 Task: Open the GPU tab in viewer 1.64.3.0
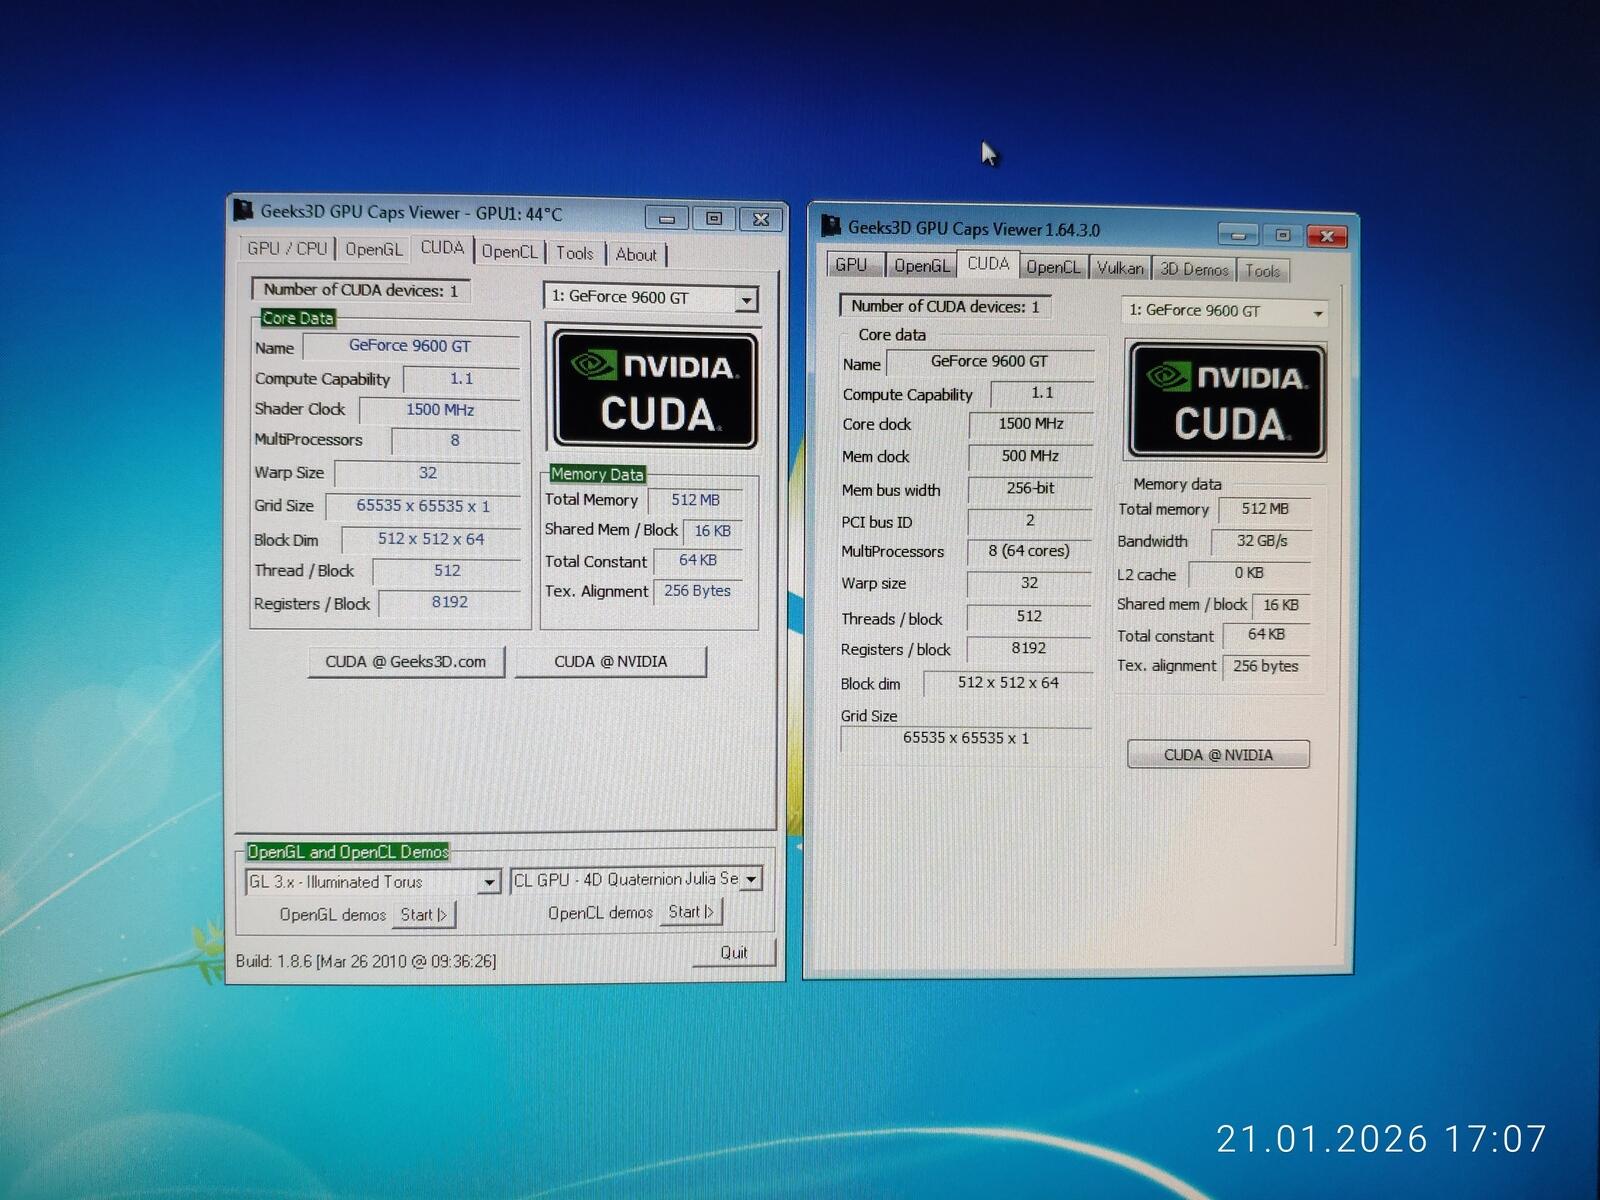851,265
